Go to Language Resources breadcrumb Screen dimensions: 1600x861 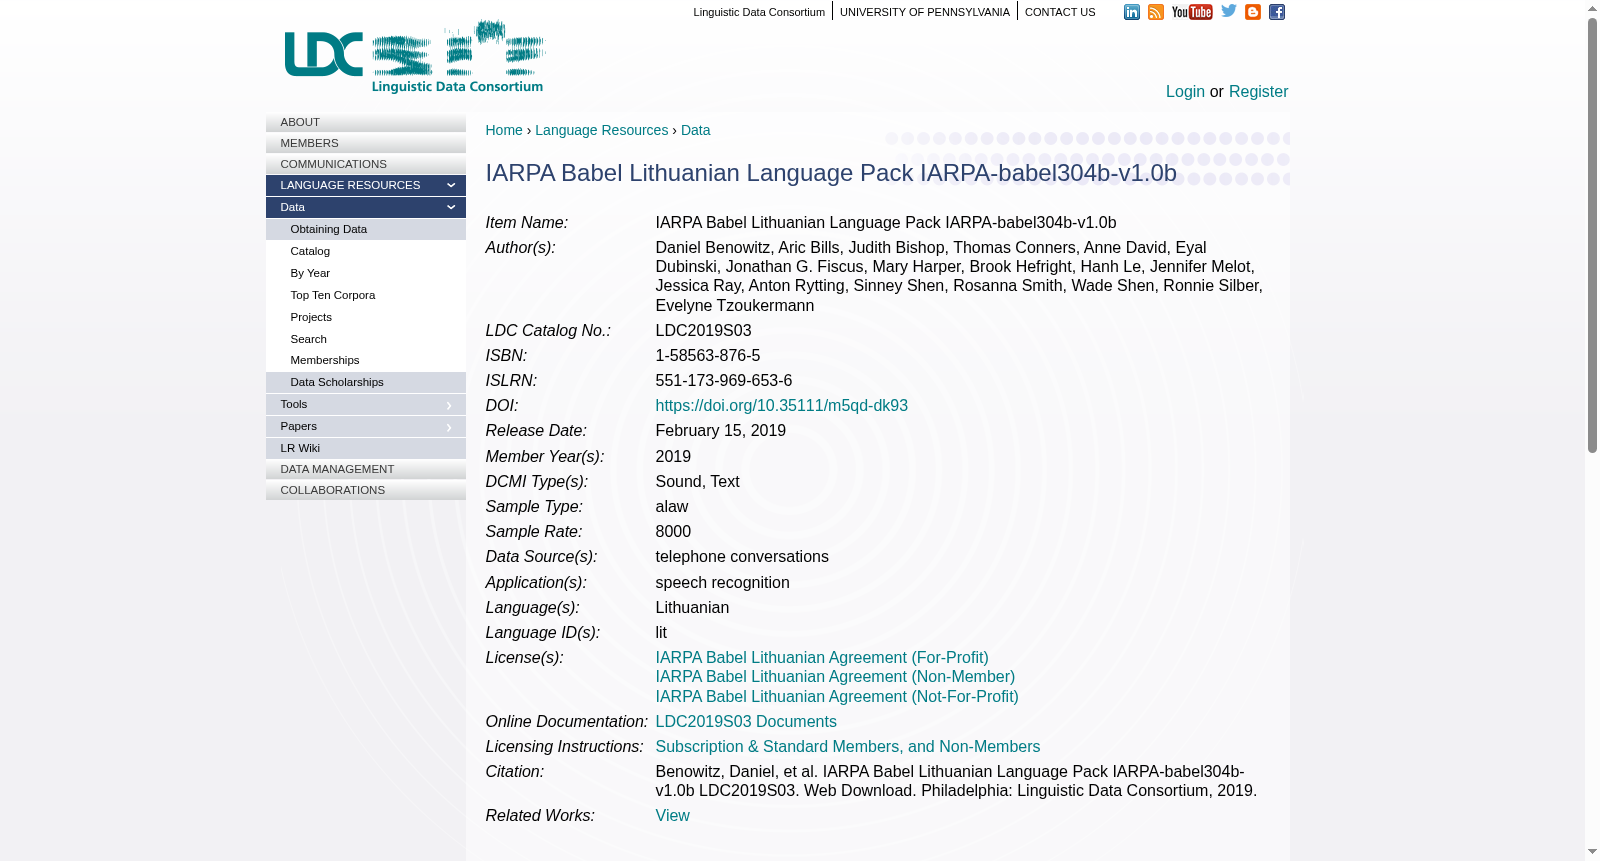(x=601, y=130)
